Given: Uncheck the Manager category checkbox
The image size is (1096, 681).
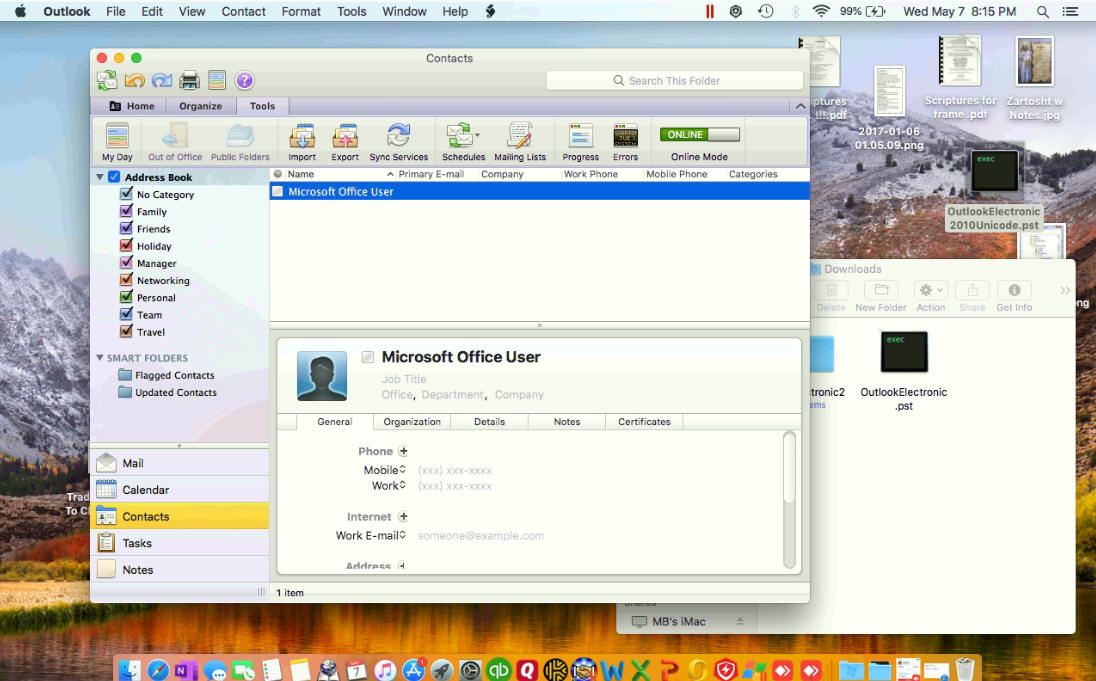Looking at the screenshot, I should (127, 262).
